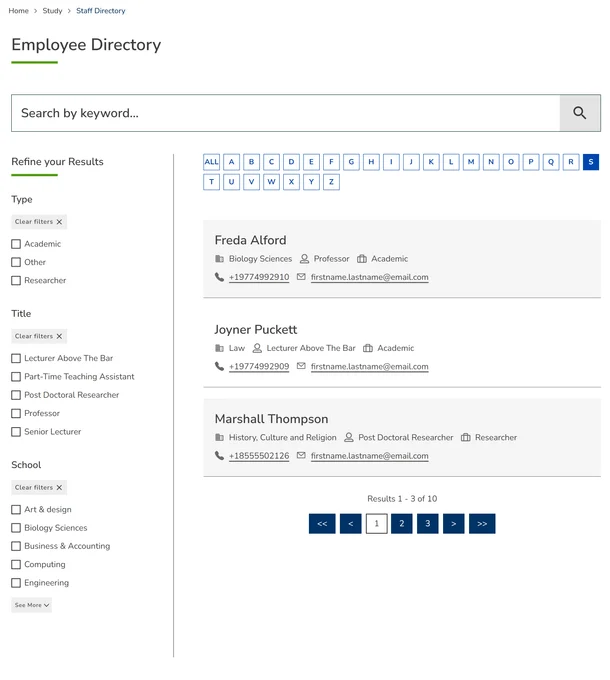Click briefcase icon in Joyner Puckett card
610x680 pixels.
pyautogui.click(x=368, y=348)
